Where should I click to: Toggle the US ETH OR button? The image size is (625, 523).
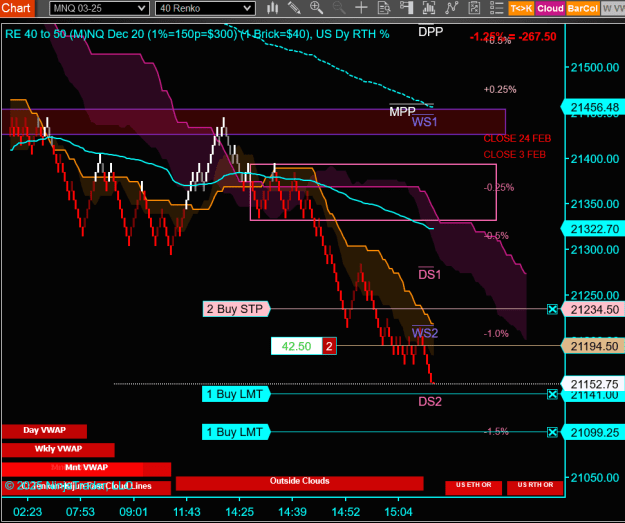pyautogui.click(x=474, y=488)
